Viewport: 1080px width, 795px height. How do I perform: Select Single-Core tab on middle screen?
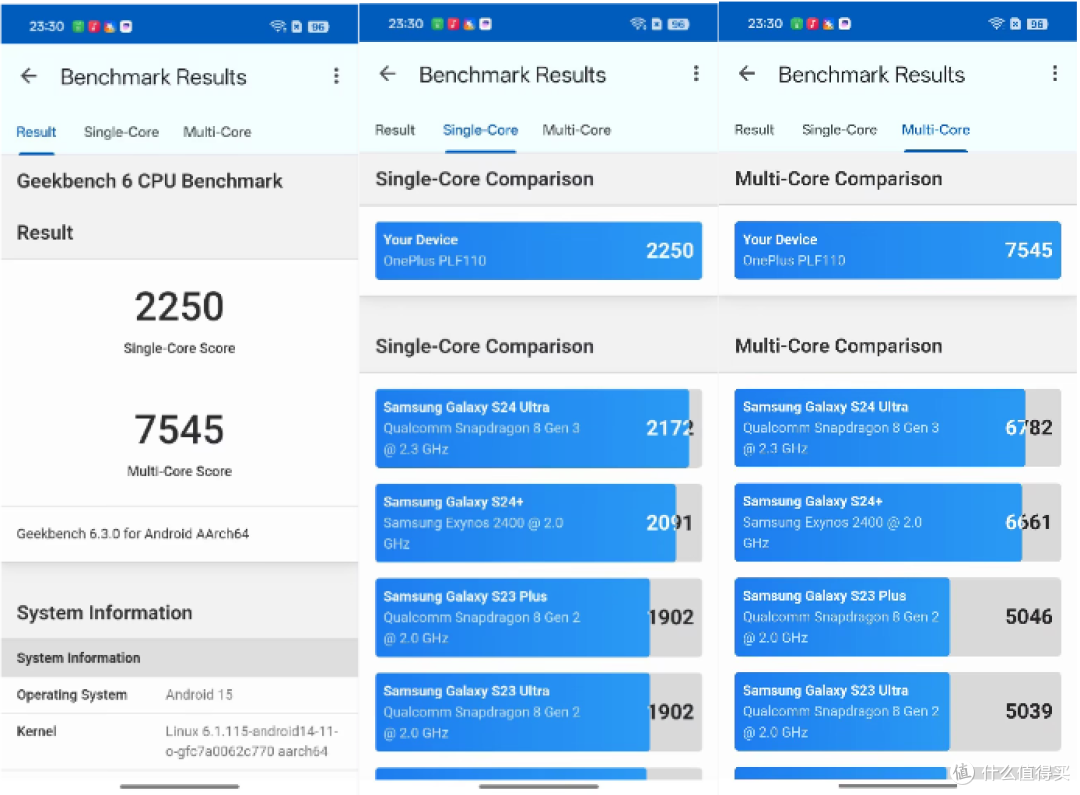(x=480, y=130)
